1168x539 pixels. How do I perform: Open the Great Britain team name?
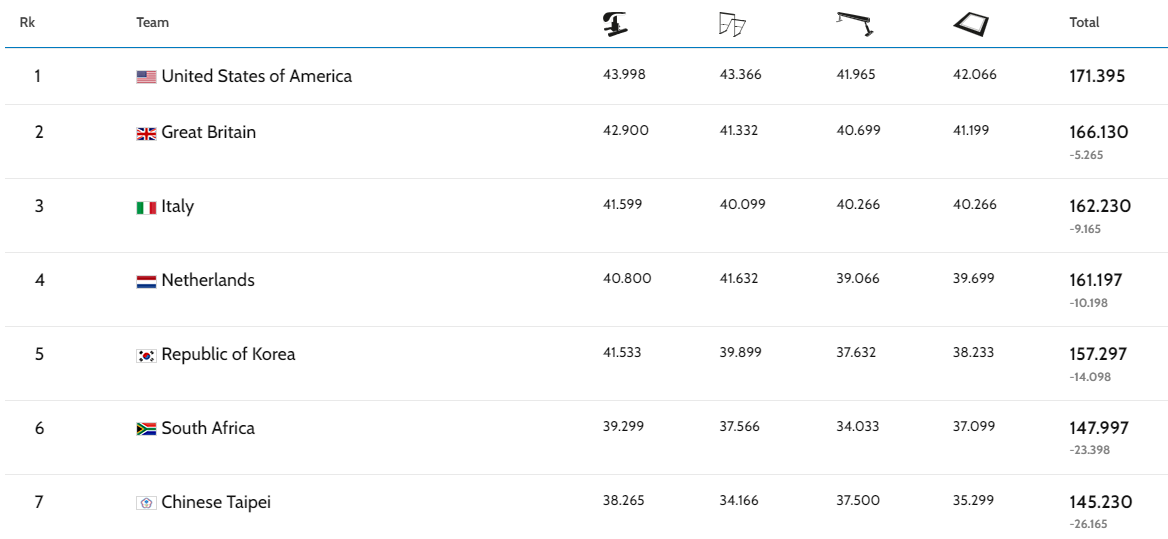click(208, 132)
